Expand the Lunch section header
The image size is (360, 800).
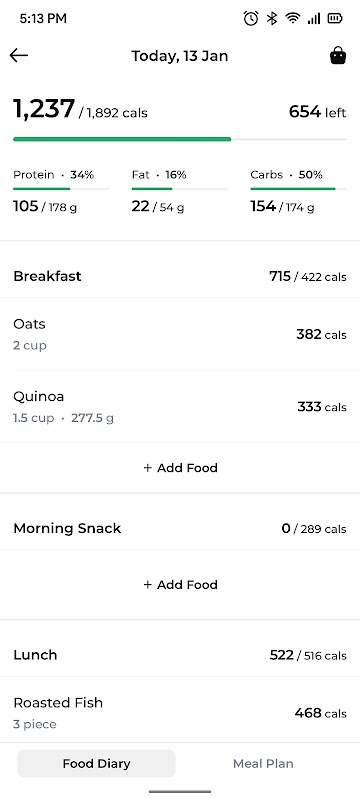(180, 655)
